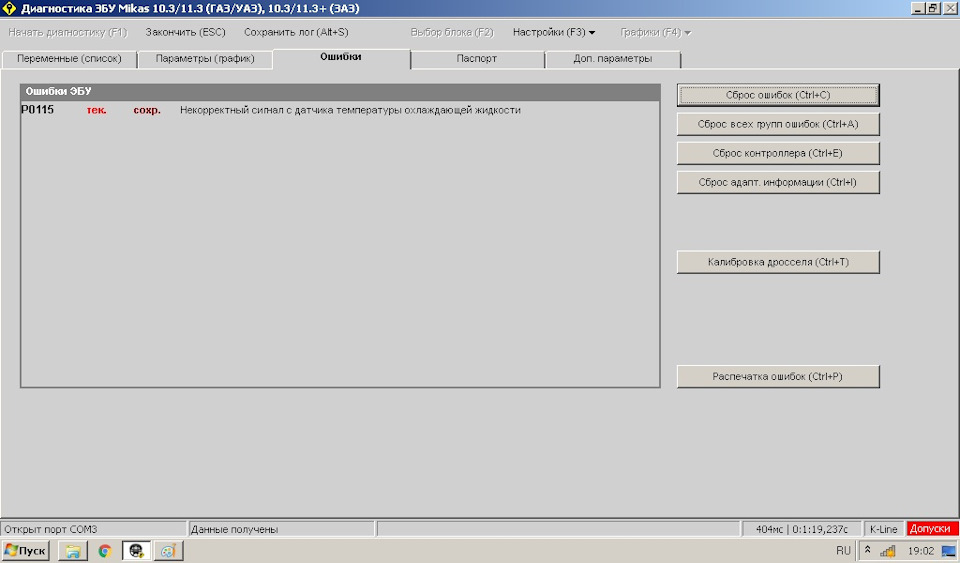Click the K-Line status bar entry
The image size is (960, 563).
coord(883,529)
